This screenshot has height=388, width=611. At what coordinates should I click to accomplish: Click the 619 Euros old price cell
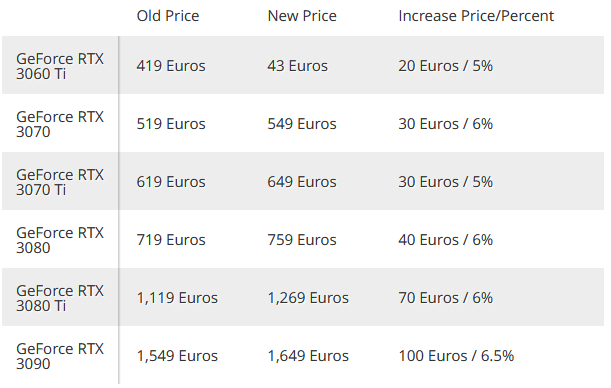[171, 182]
